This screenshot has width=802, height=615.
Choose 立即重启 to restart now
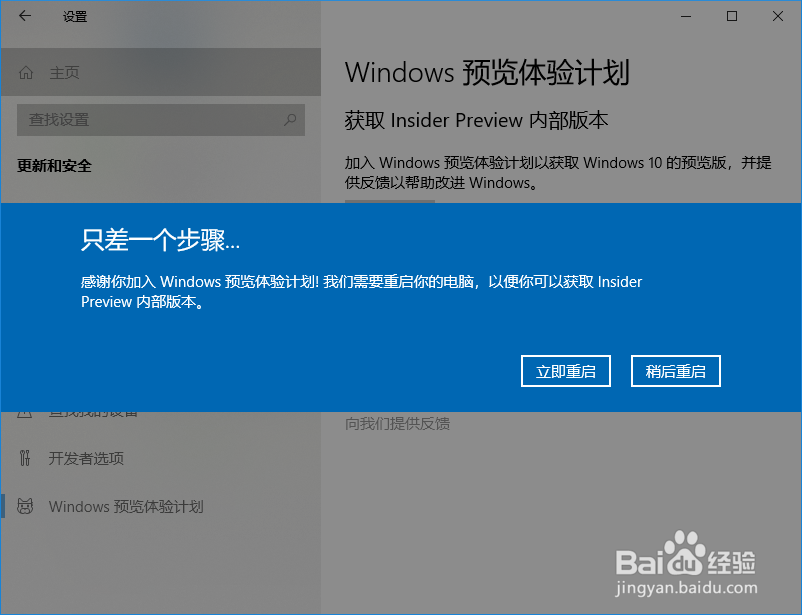(566, 371)
